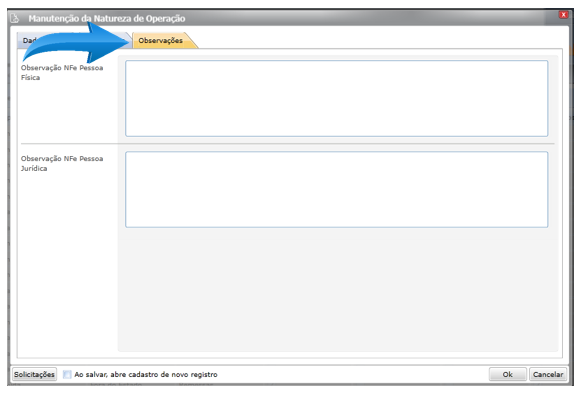Focus the Observação NFe Pessoa Jurídica text area
579x393 pixels.
point(336,189)
